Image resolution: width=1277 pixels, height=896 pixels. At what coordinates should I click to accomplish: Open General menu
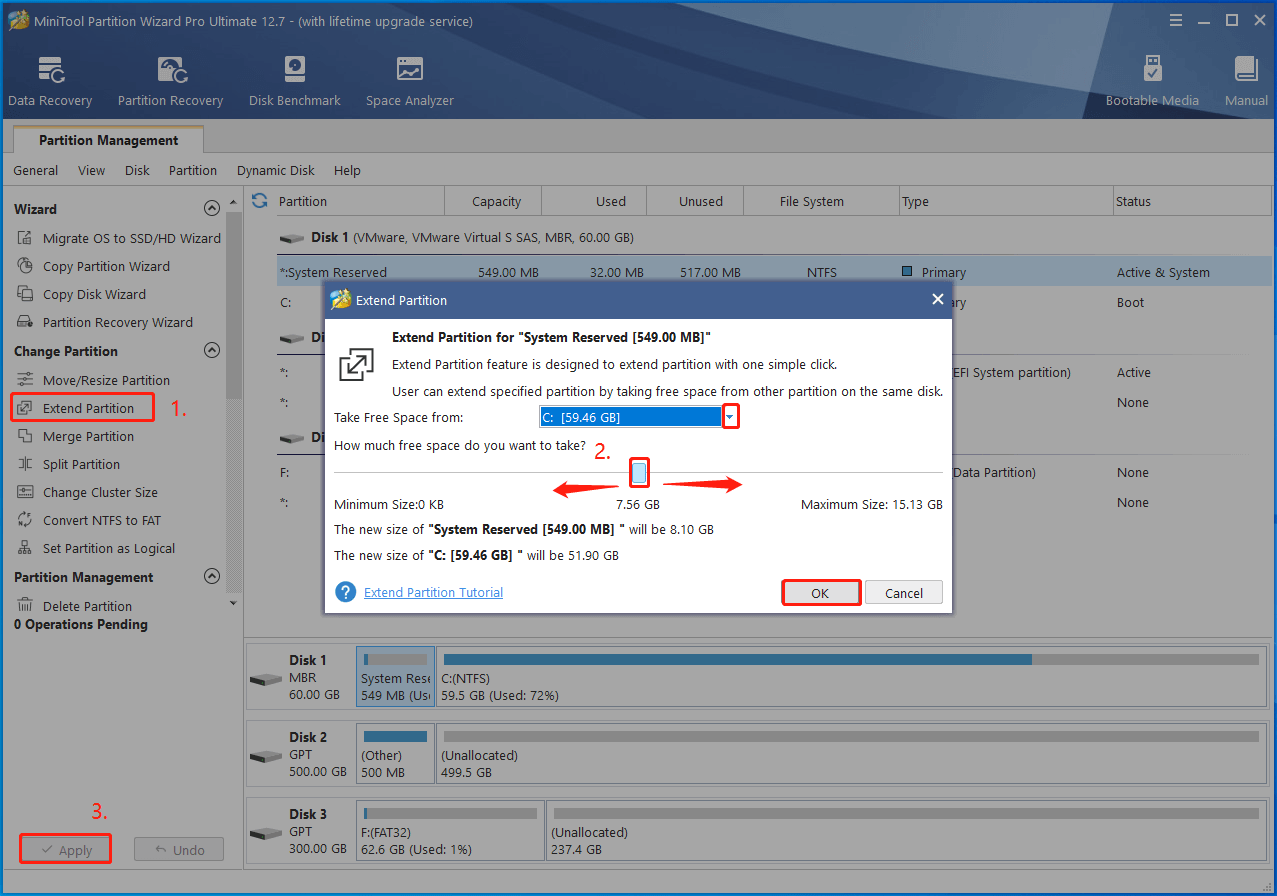coord(36,170)
